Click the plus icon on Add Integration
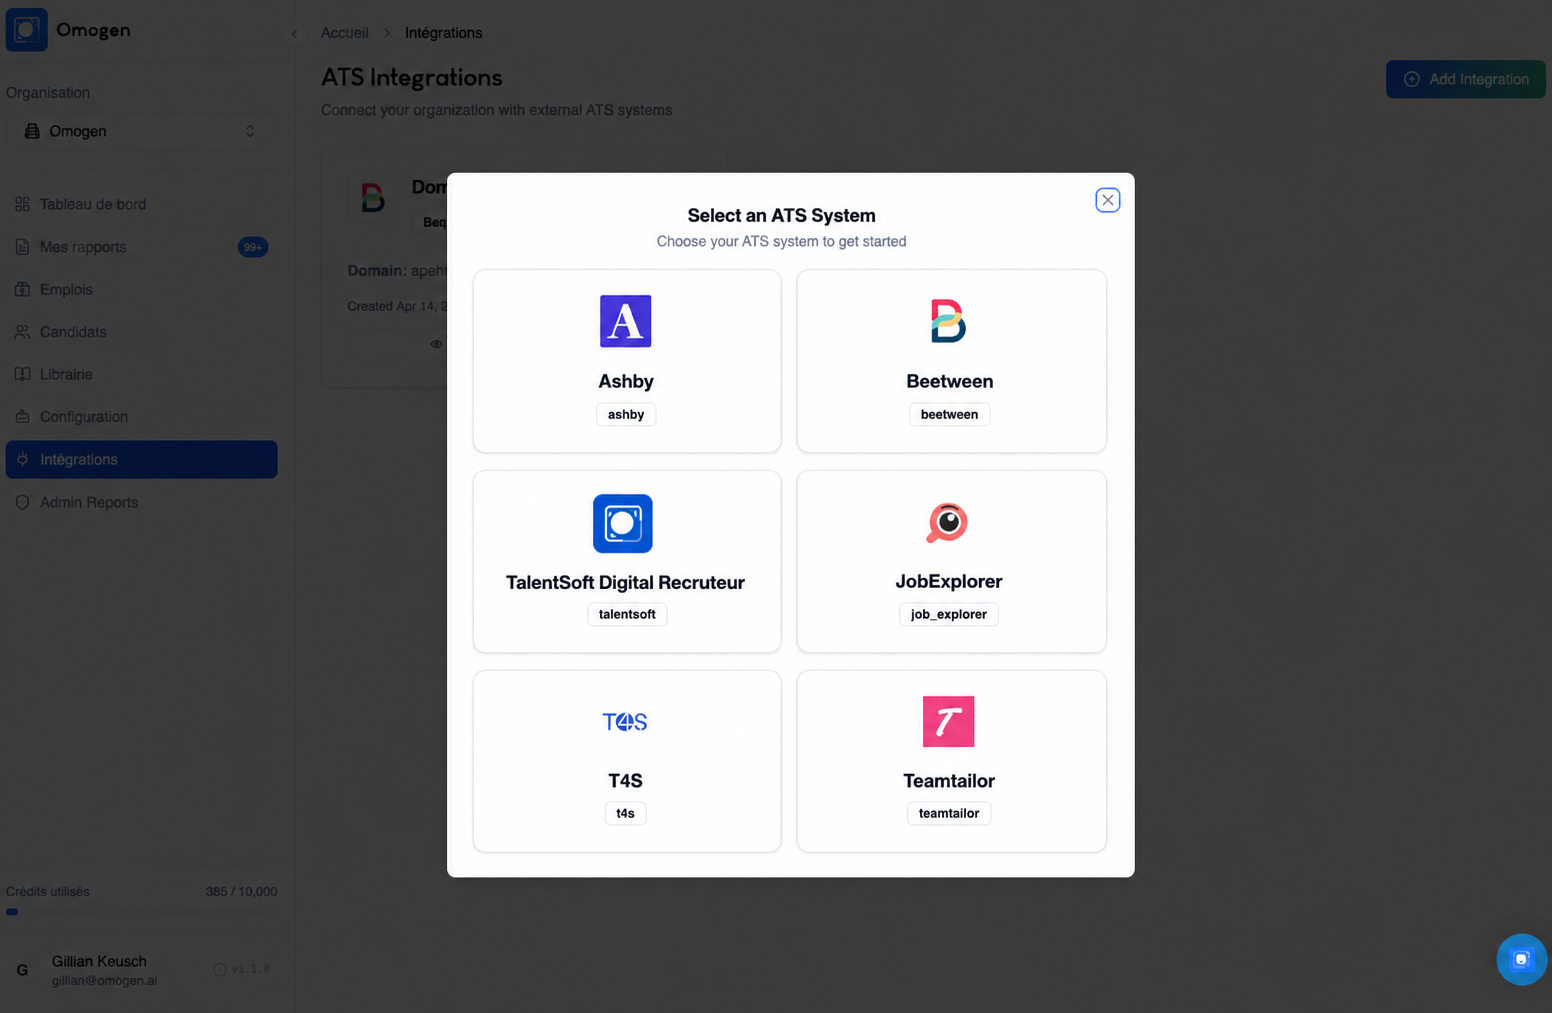The width and height of the screenshot is (1552, 1013). (x=1411, y=79)
